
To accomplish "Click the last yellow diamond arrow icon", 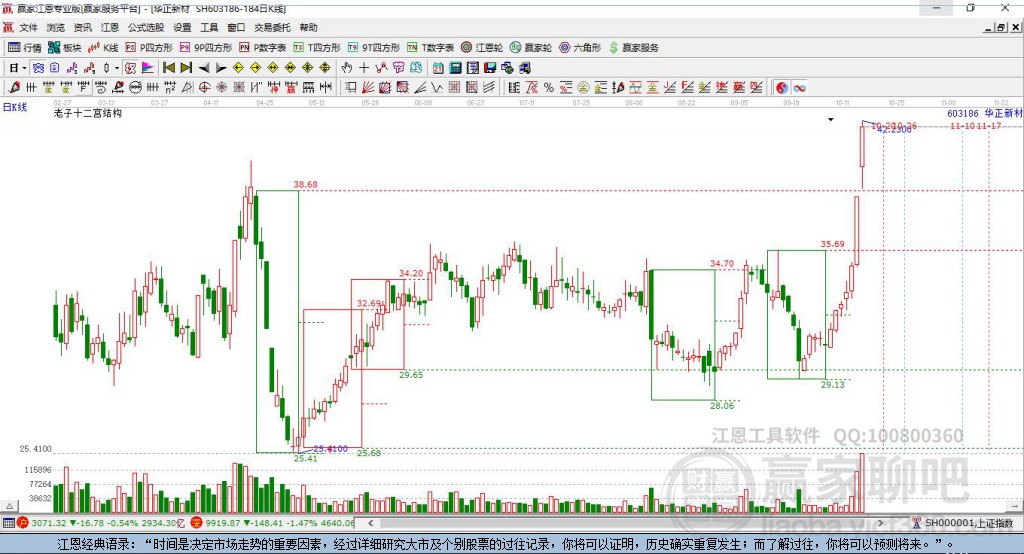I will (325, 68).
